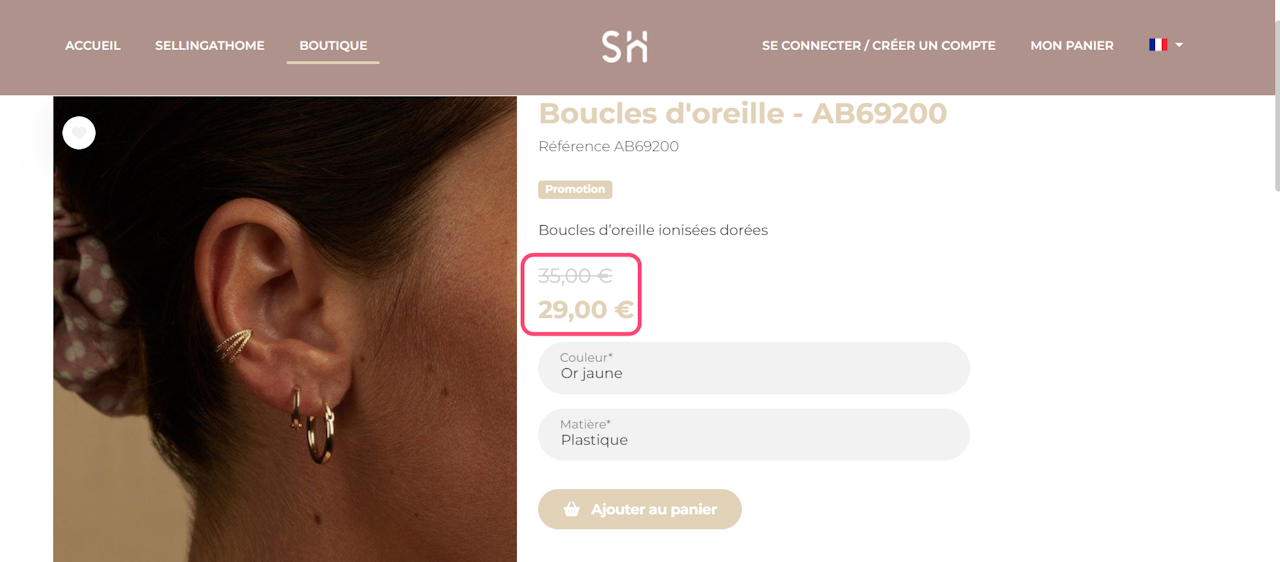Open the Couleur dropdown showing Or jaune
This screenshot has width=1280, height=562.
(x=754, y=368)
